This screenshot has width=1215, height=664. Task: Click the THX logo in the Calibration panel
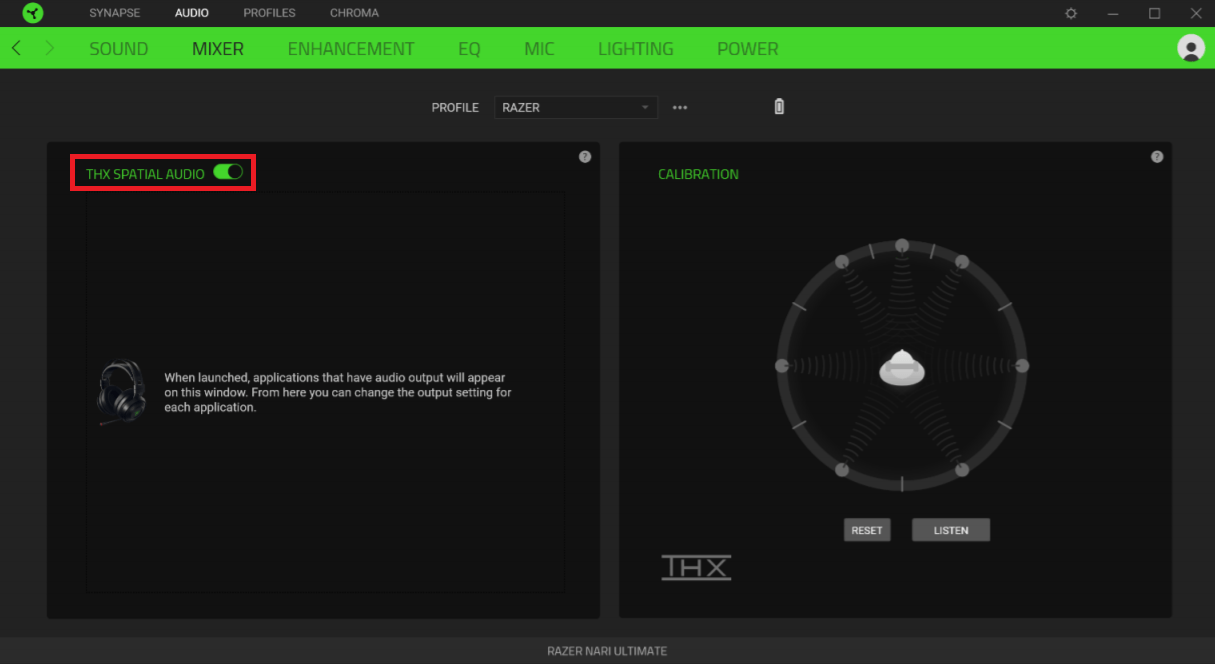(x=696, y=567)
